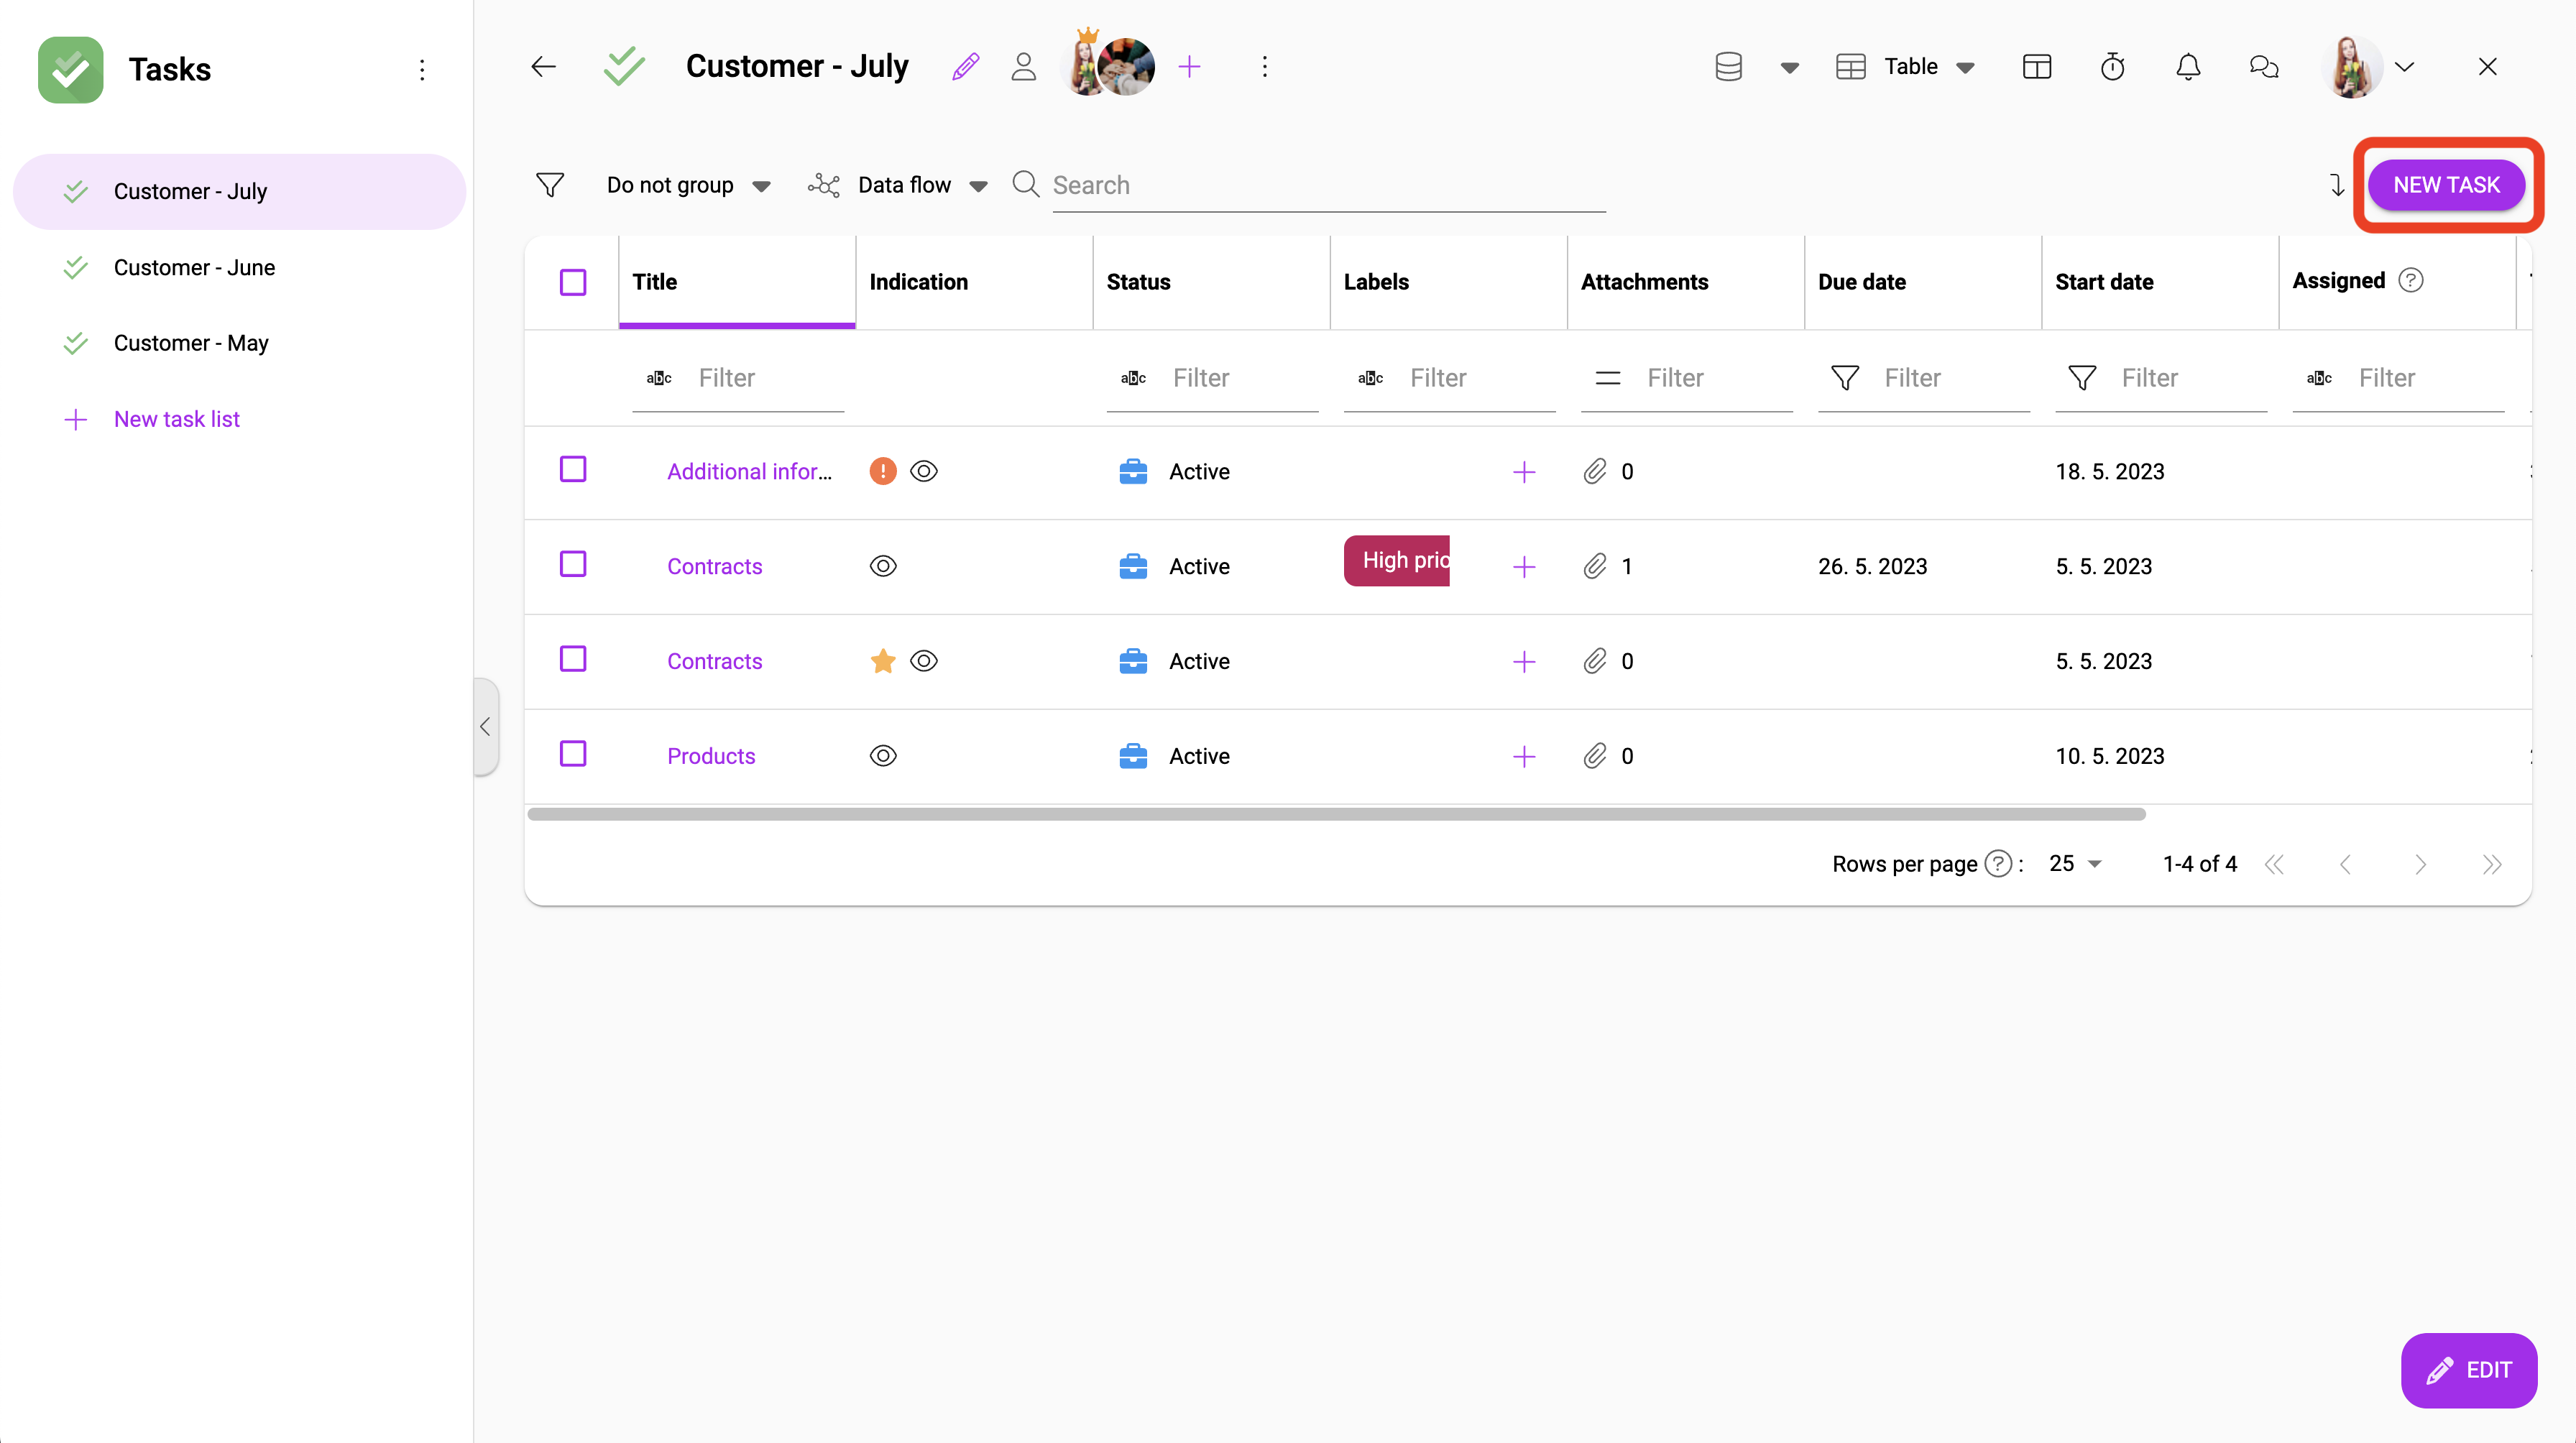Click the column layout icon
This screenshot has height=1443, width=2576.
[2037, 67]
